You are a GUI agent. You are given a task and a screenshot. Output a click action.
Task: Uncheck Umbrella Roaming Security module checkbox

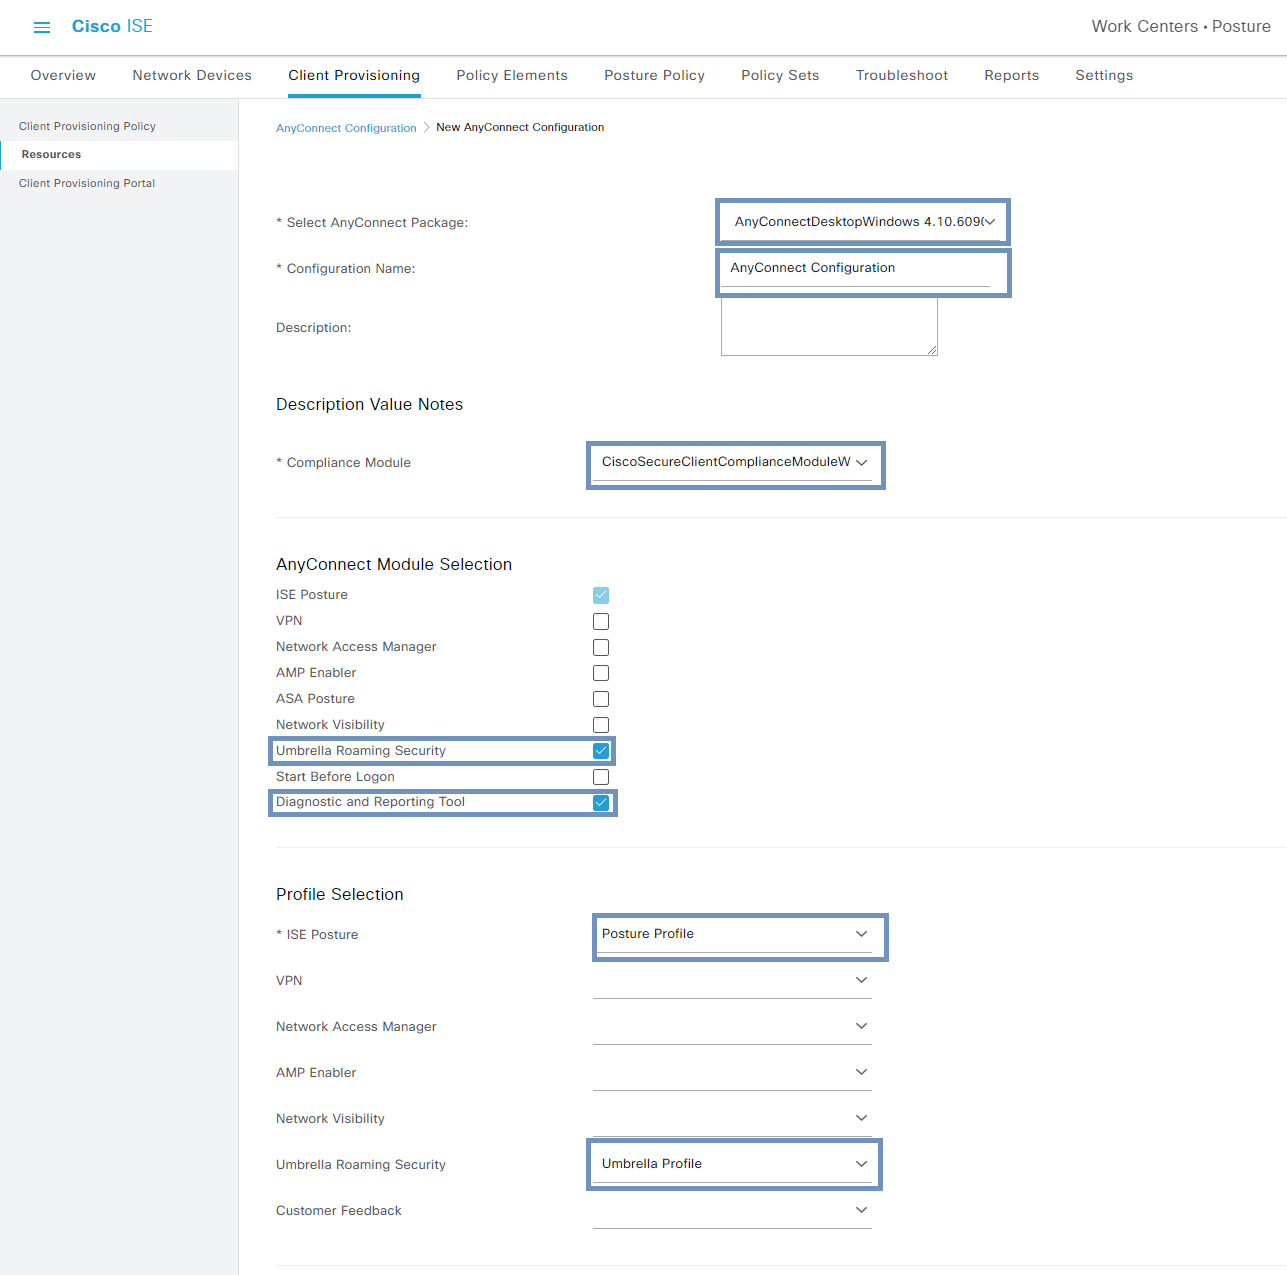[601, 751]
